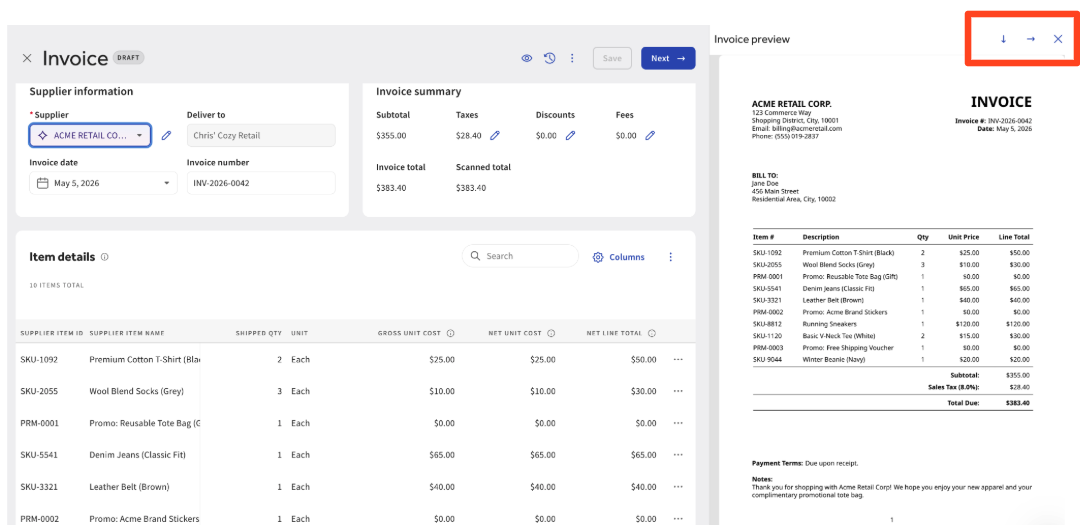This screenshot has height=532, width=1080.
Task: Open the Columns settings
Action: tap(619, 257)
